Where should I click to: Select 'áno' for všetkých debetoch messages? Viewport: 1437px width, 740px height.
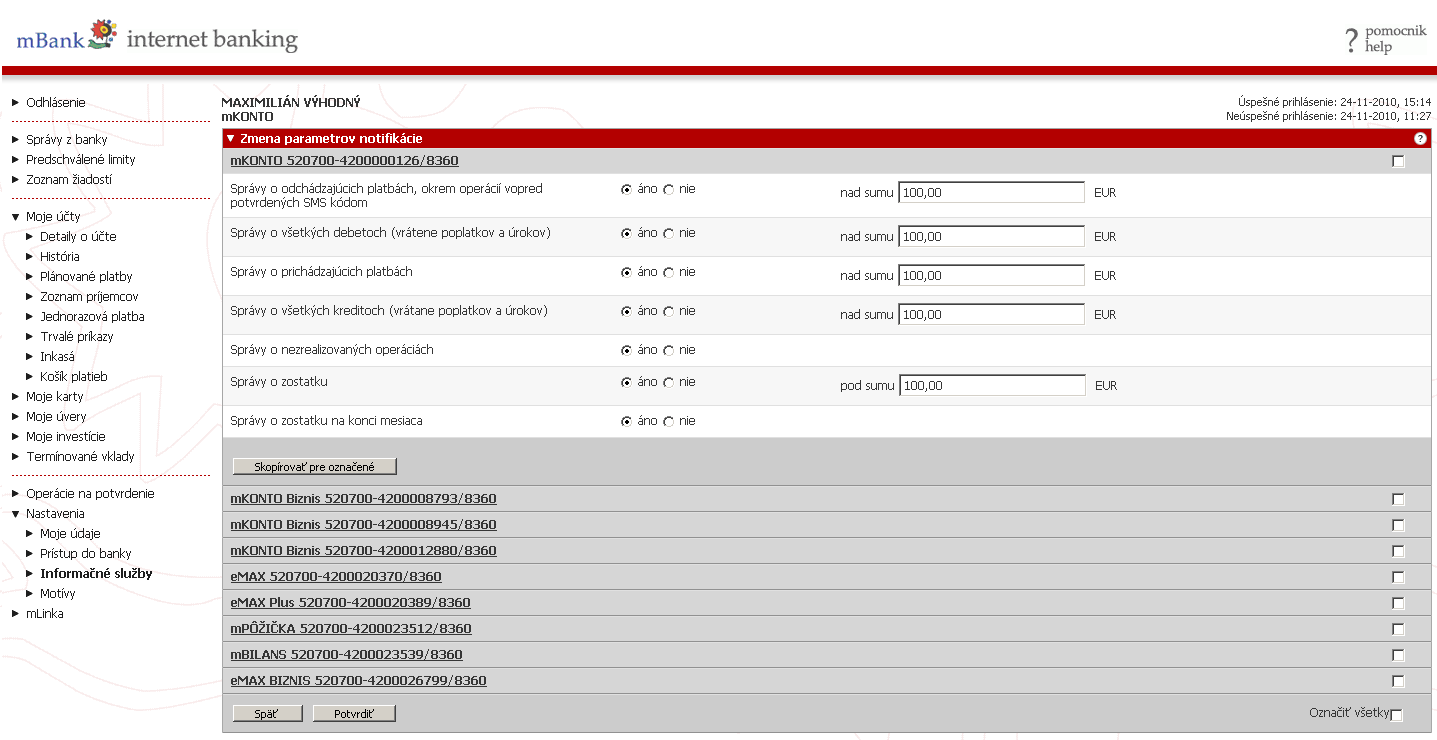click(626, 233)
